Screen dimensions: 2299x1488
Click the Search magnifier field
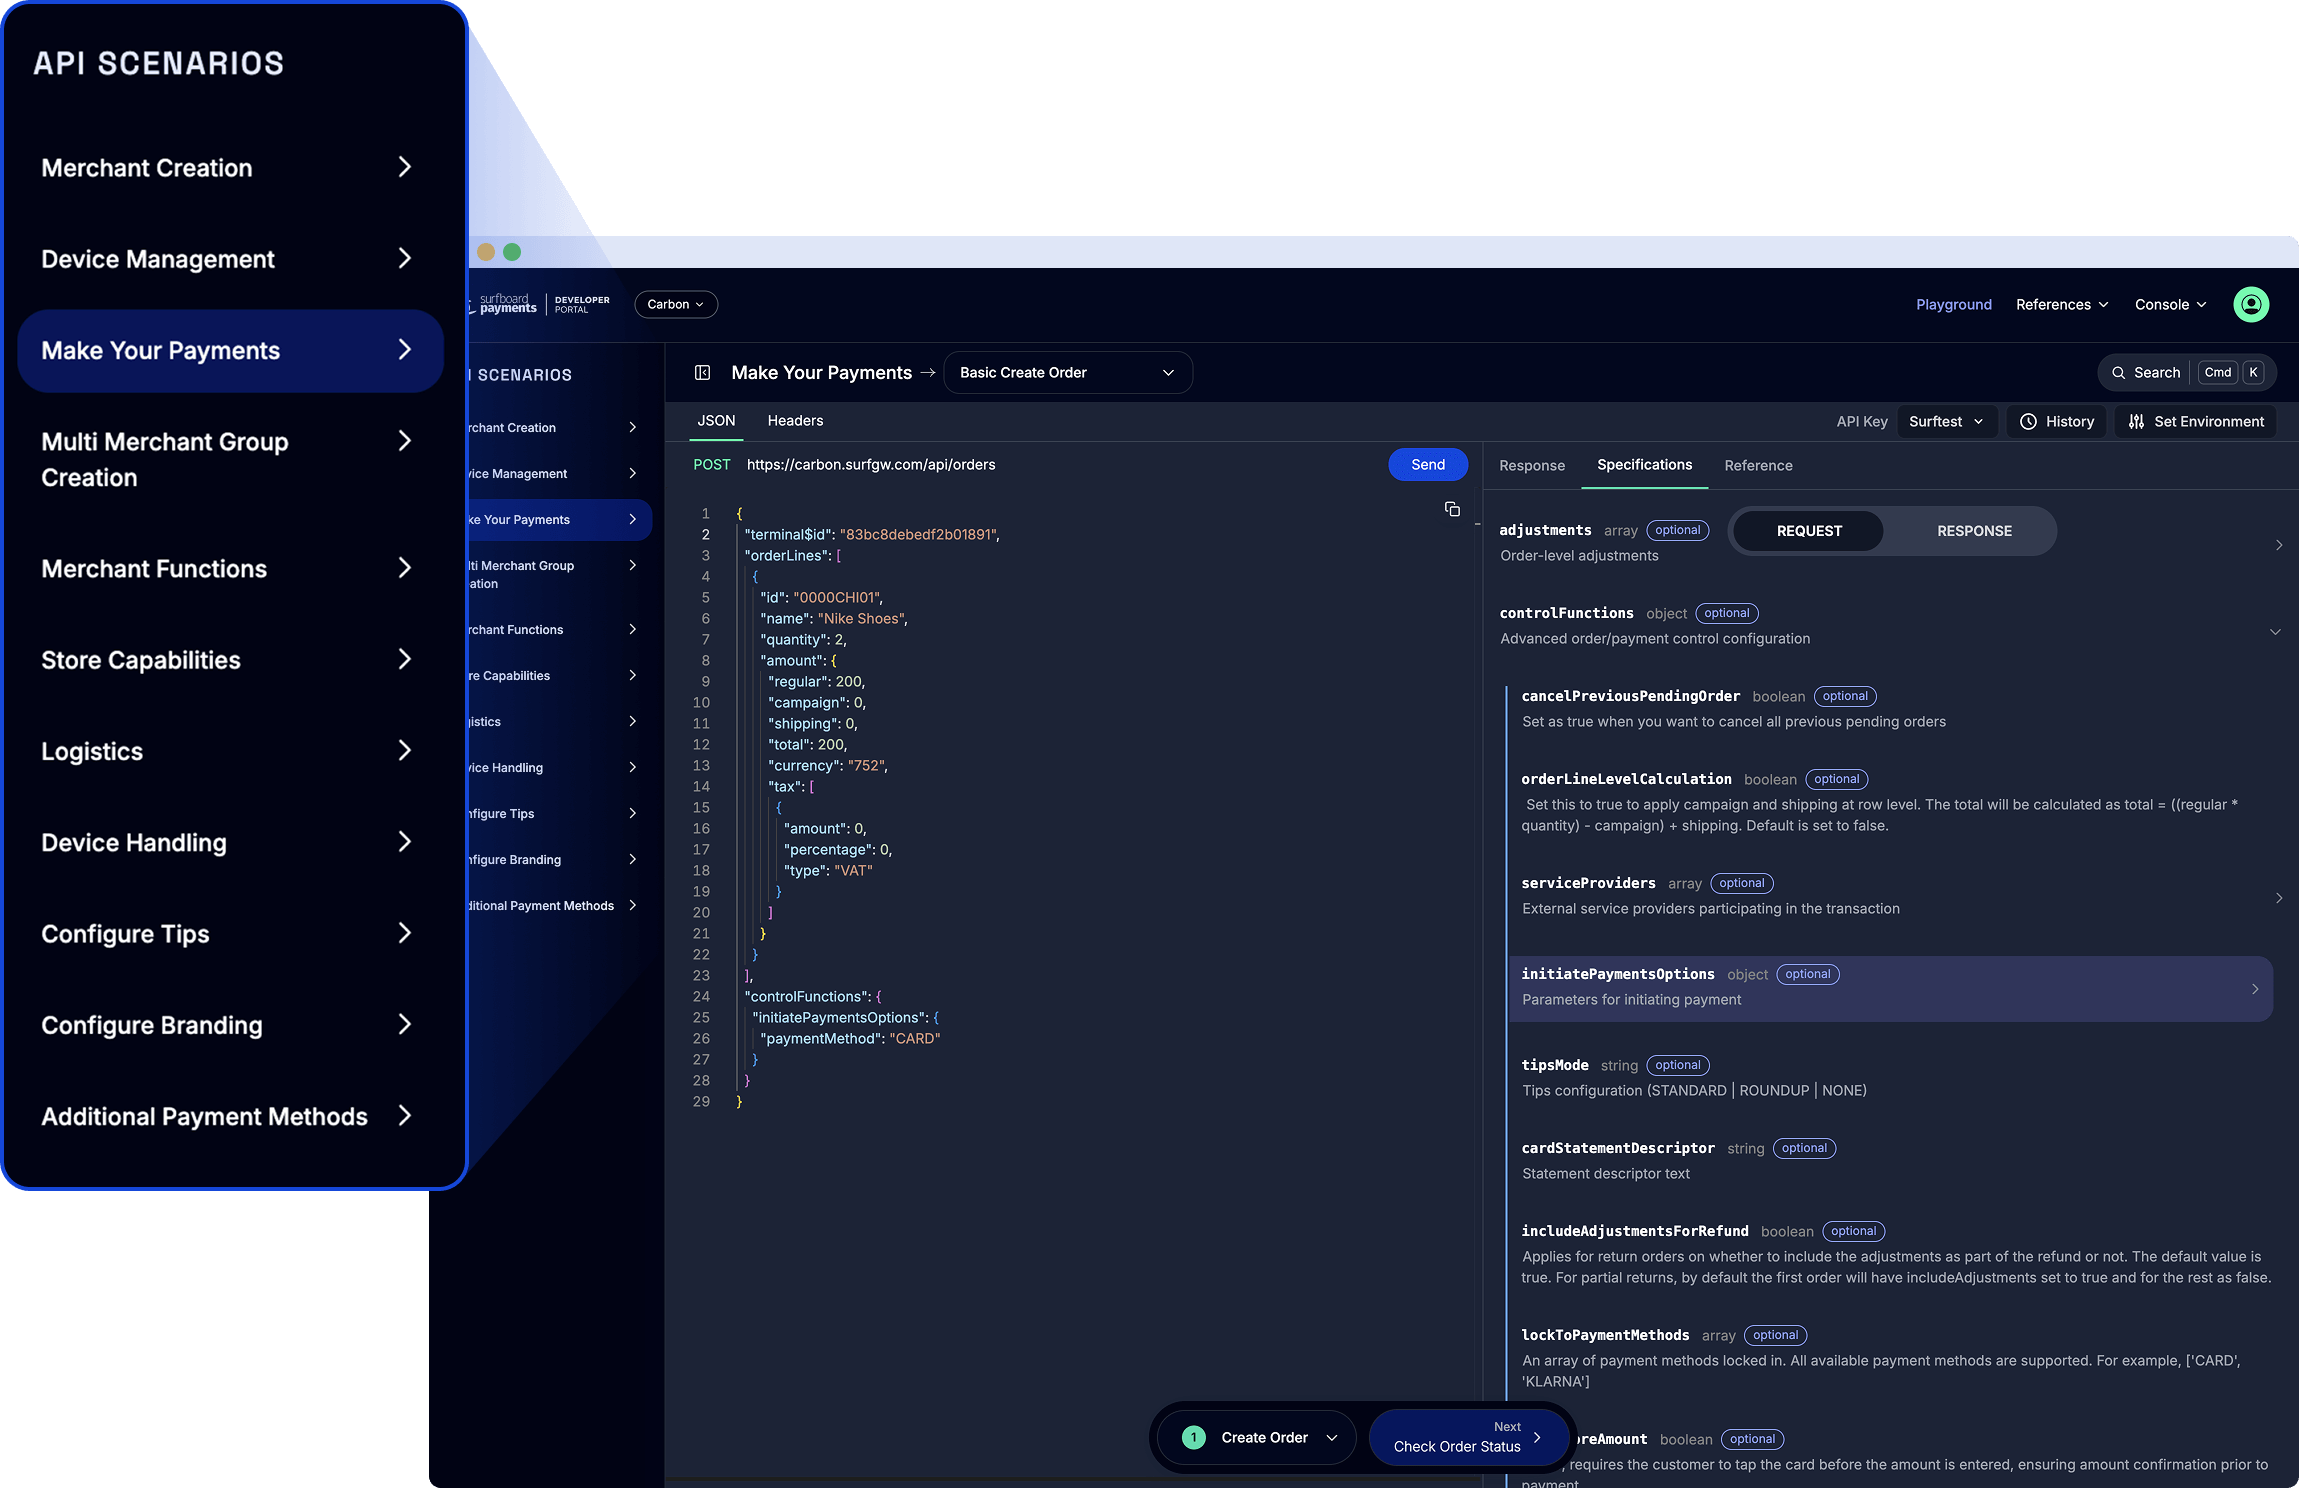point(2145,372)
